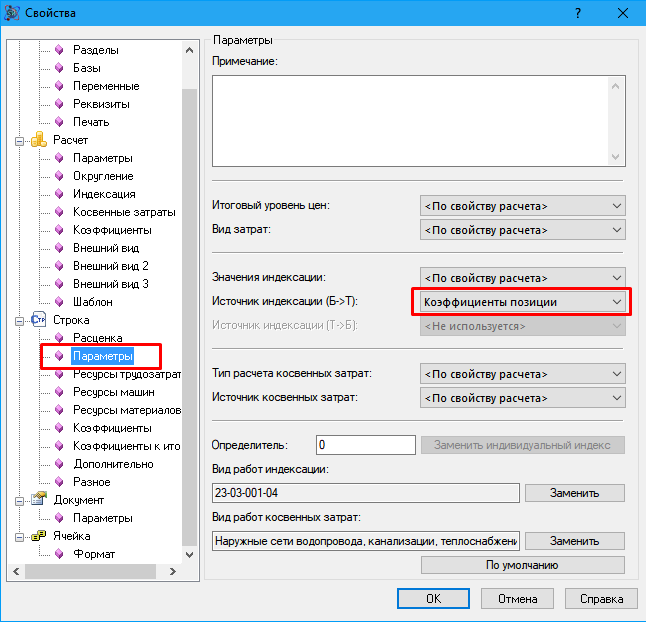
Task: Click the Документ node icon
Action: pos(39,500)
